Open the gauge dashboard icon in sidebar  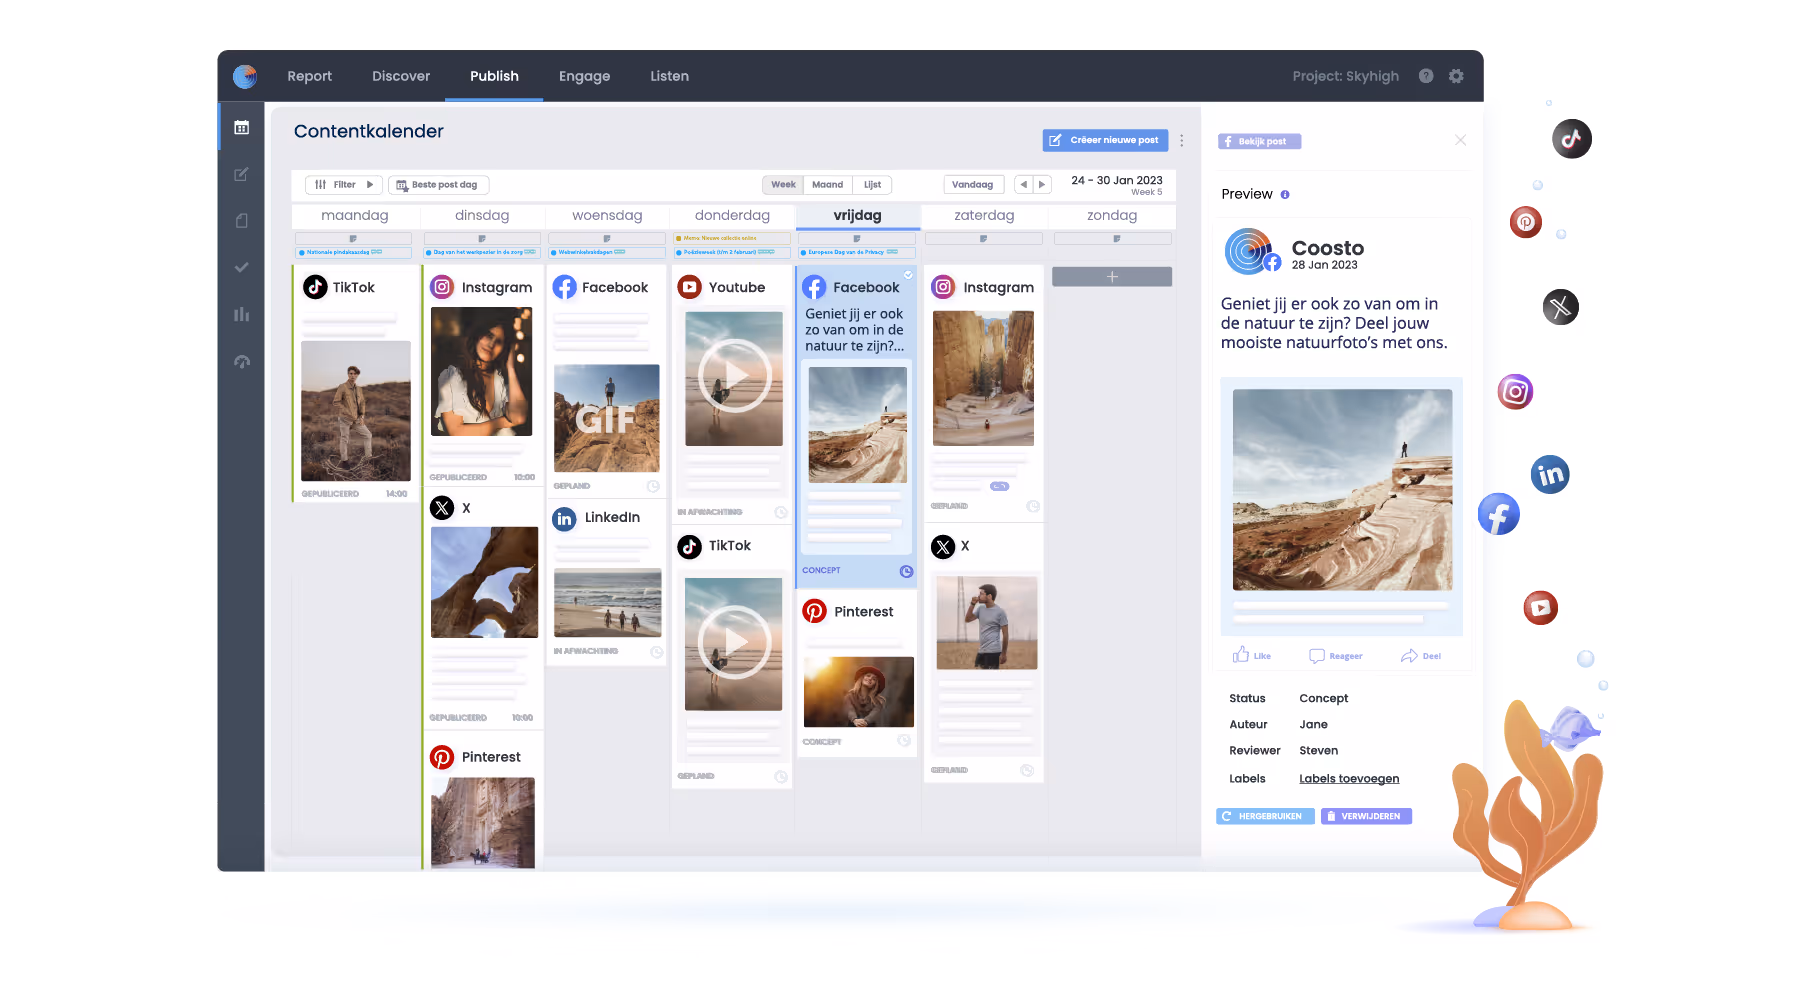coord(241,361)
